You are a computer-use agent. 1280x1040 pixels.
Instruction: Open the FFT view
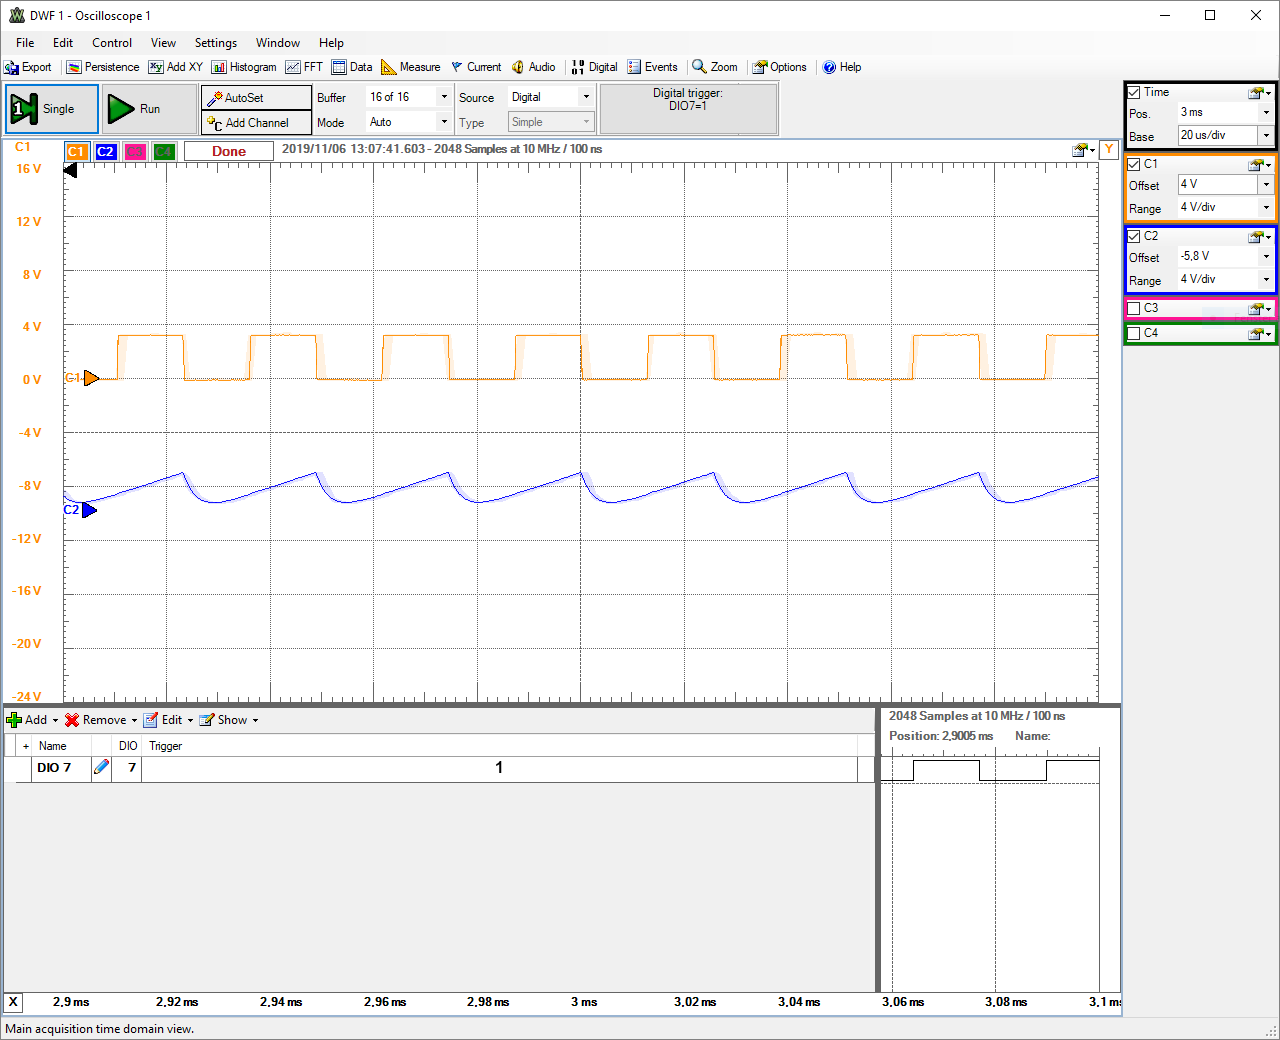pyautogui.click(x=304, y=67)
